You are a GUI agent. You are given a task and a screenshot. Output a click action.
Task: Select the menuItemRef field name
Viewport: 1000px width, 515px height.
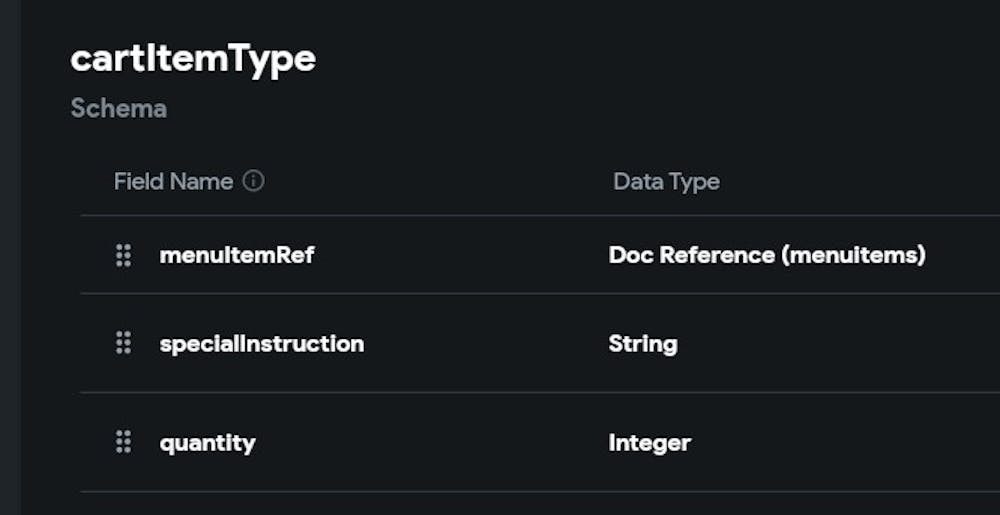pyautogui.click(x=237, y=255)
